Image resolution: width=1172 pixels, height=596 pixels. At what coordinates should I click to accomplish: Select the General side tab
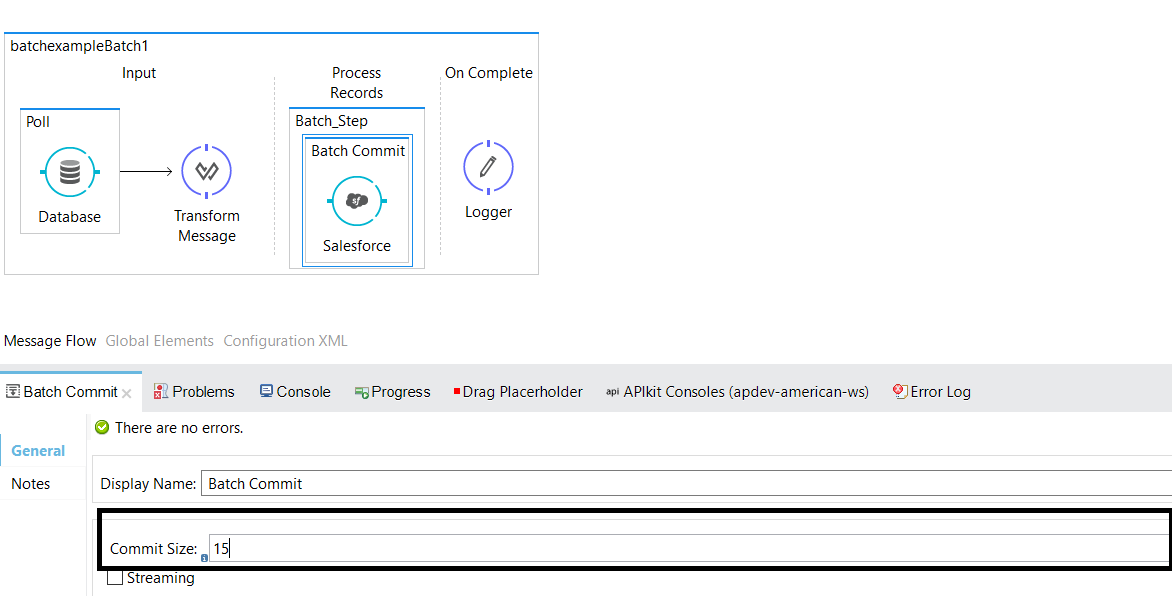(38, 451)
